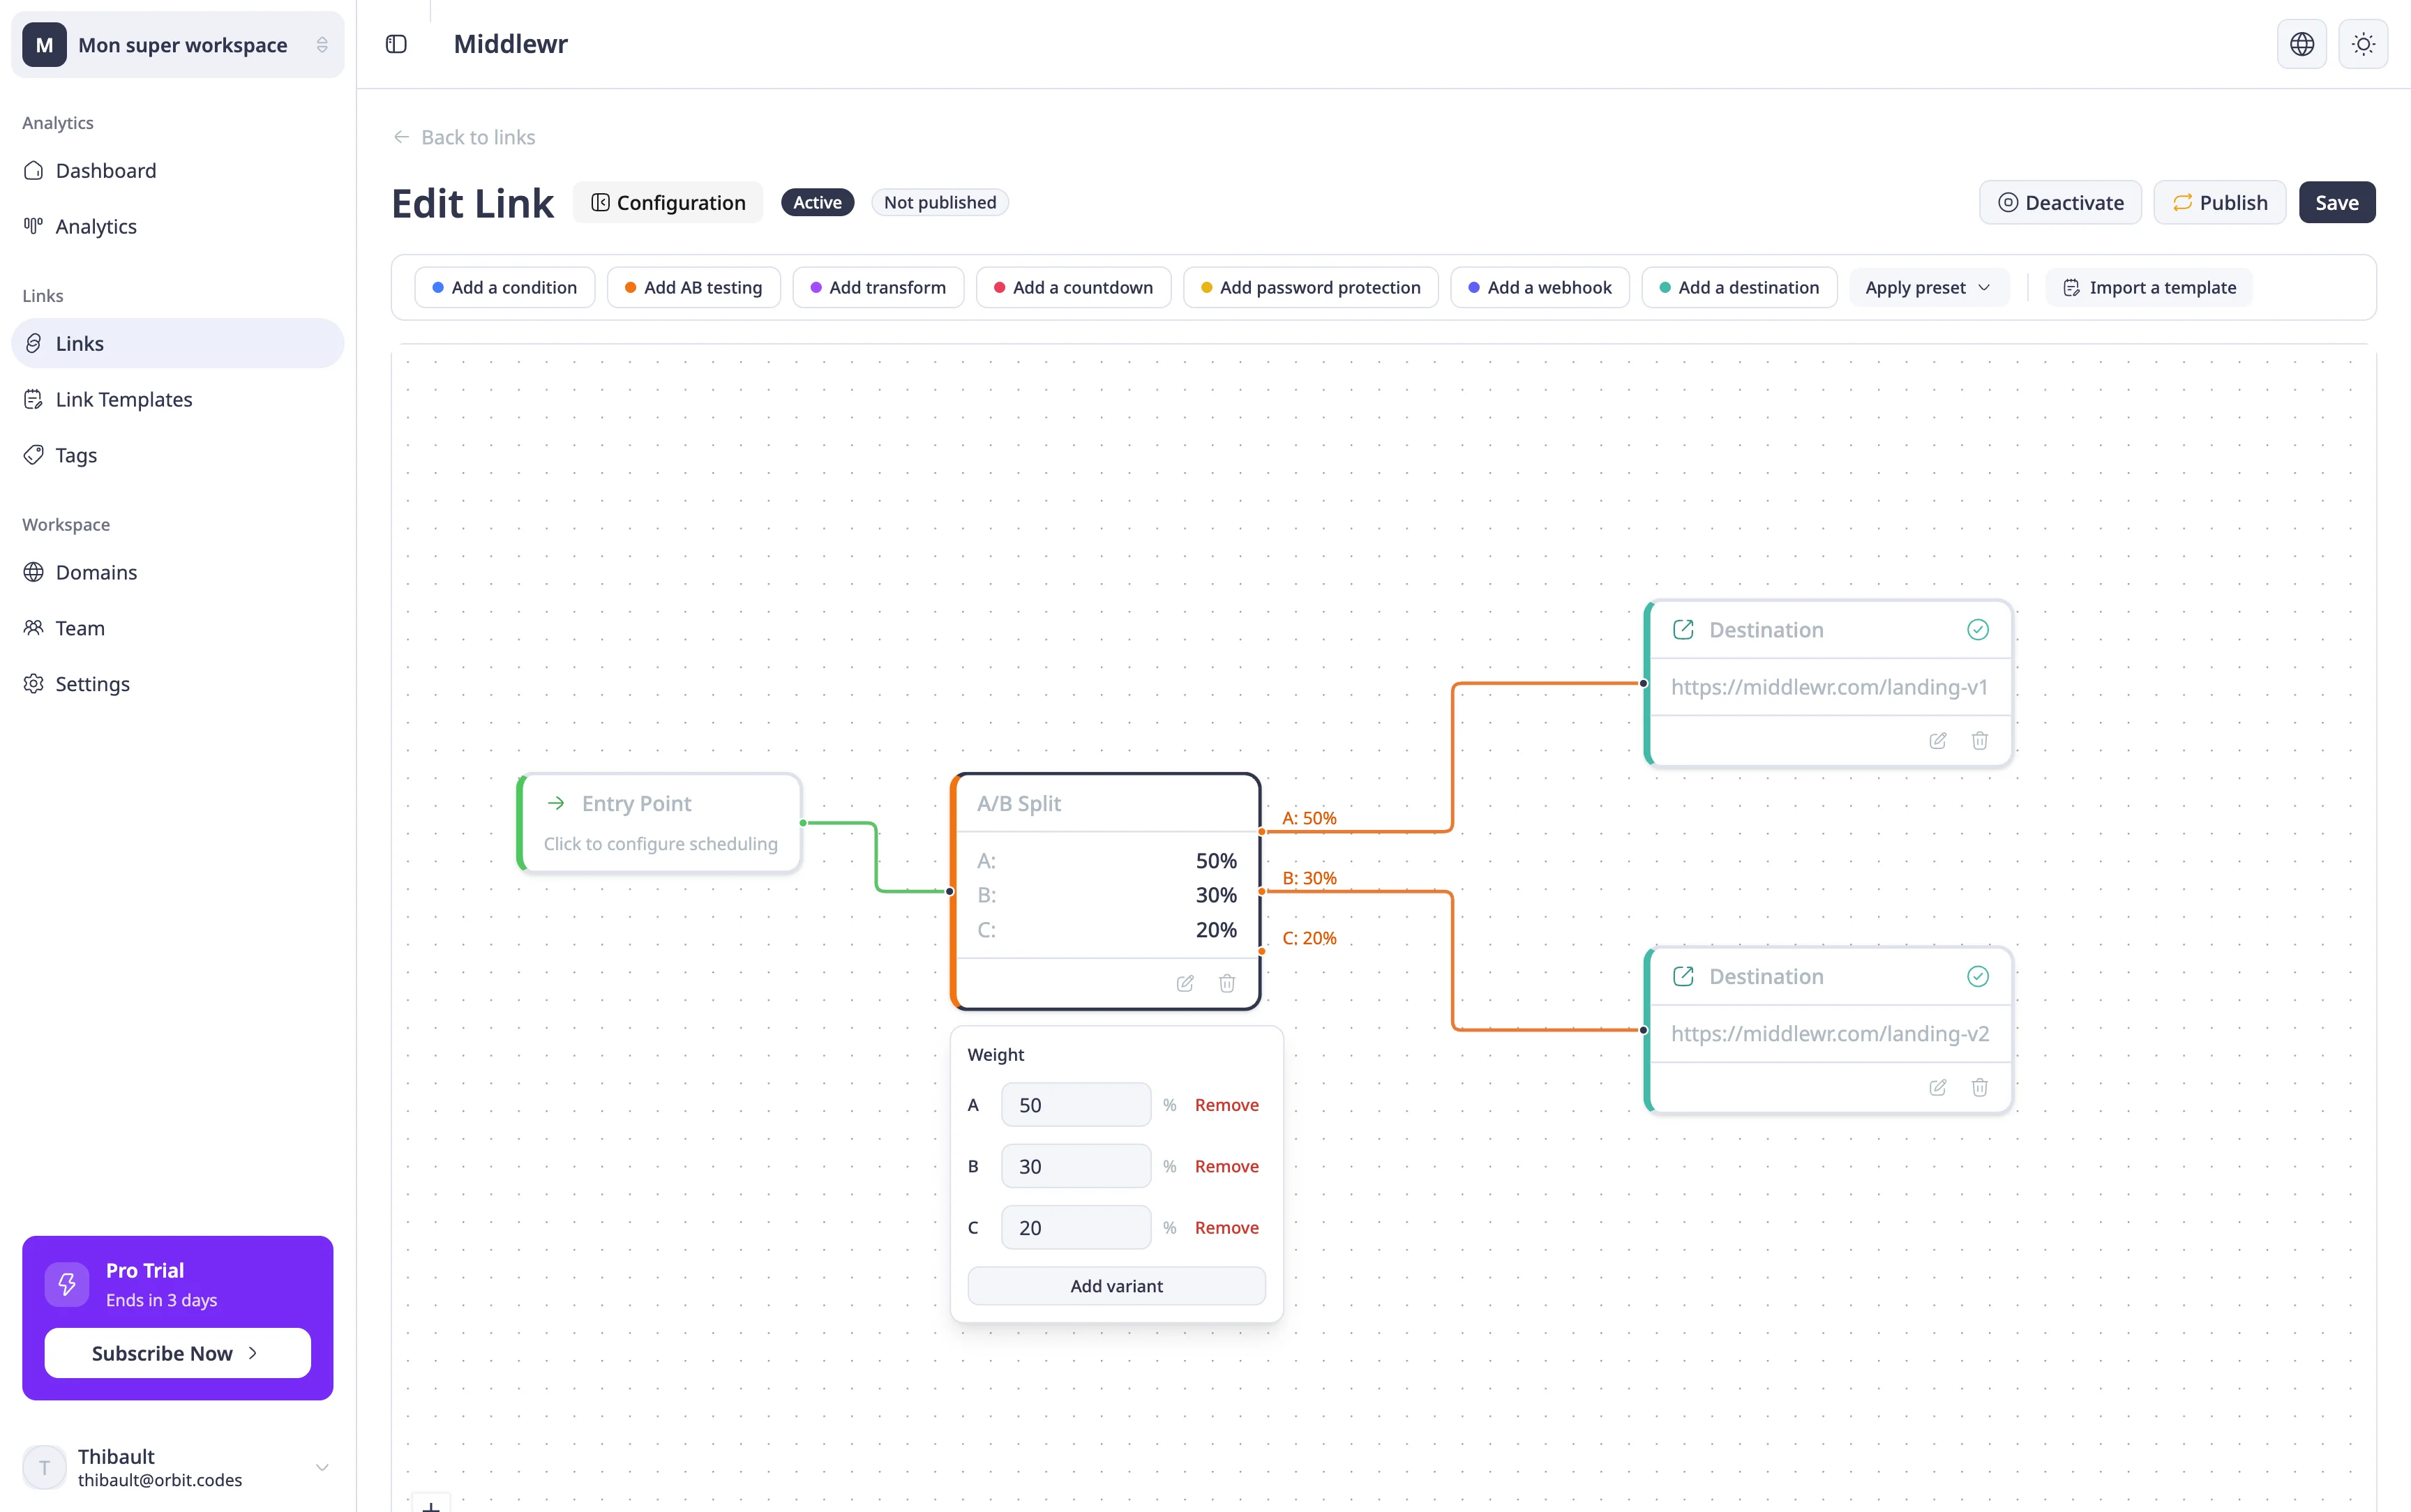Open workspace Settings
This screenshot has width=2411, height=1512.
coord(178,684)
